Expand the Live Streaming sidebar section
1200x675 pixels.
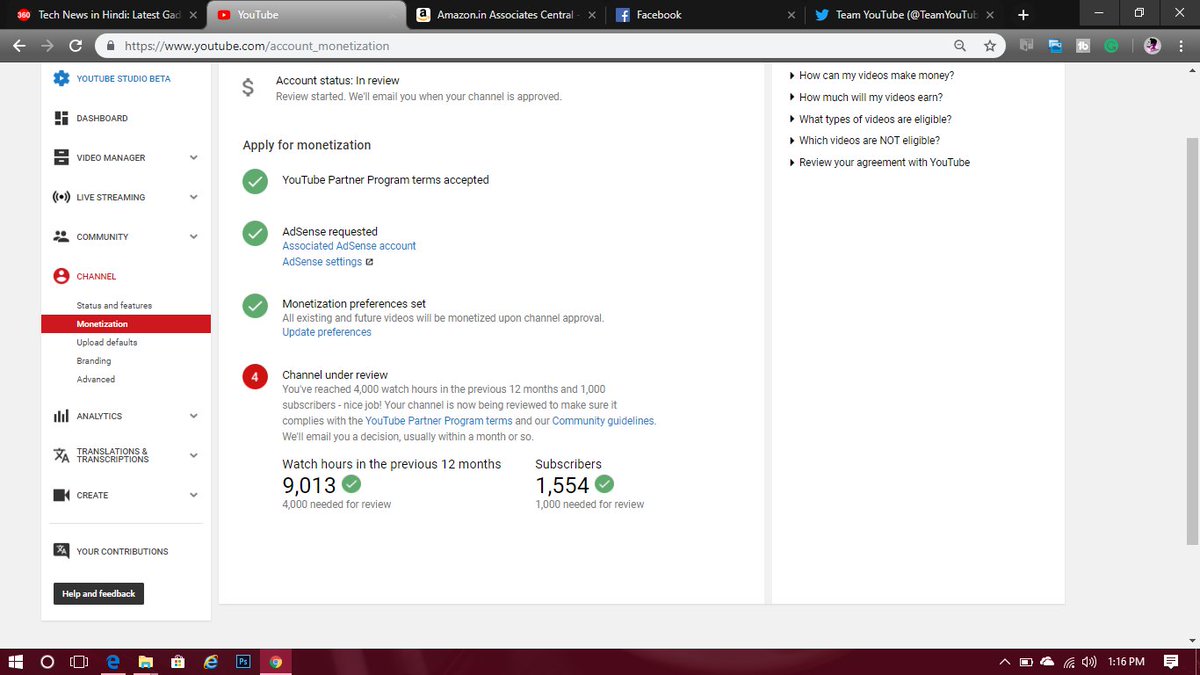coord(194,197)
